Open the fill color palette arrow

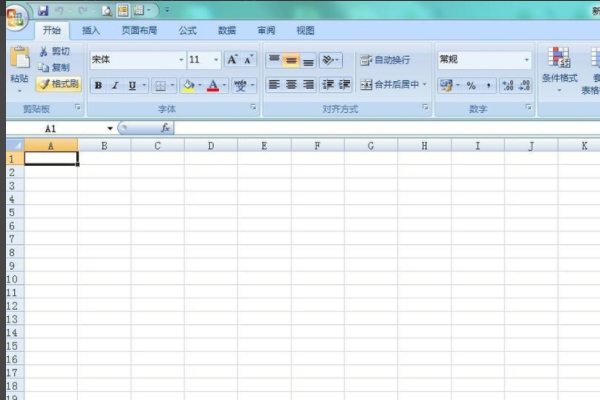(x=200, y=85)
